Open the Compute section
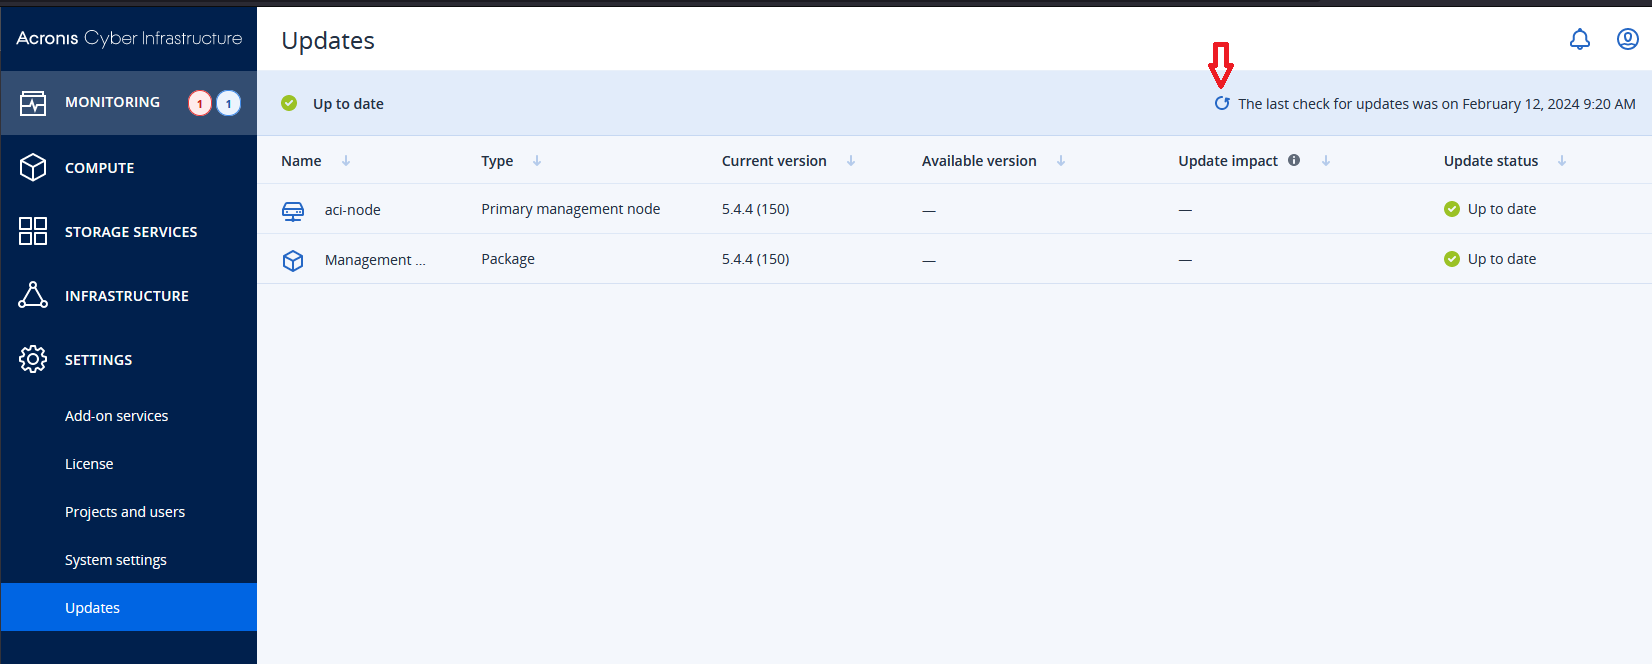The width and height of the screenshot is (1652, 664). click(x=99, y=168)
